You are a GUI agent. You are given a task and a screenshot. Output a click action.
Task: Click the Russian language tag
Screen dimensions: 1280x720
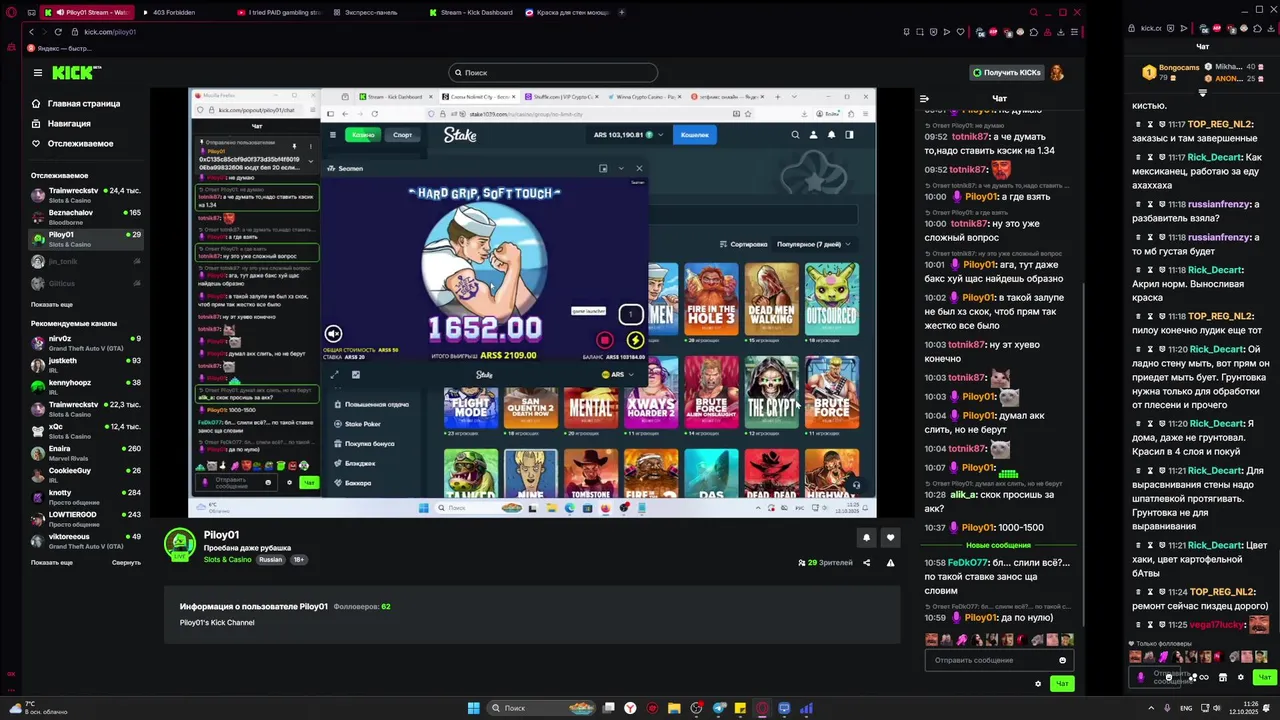270,560
